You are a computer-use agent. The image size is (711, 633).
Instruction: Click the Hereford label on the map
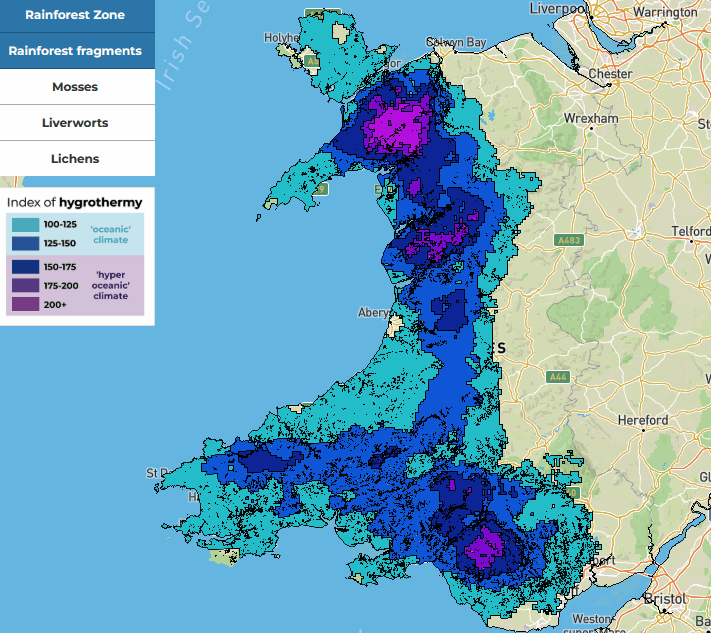pos(643,420)
